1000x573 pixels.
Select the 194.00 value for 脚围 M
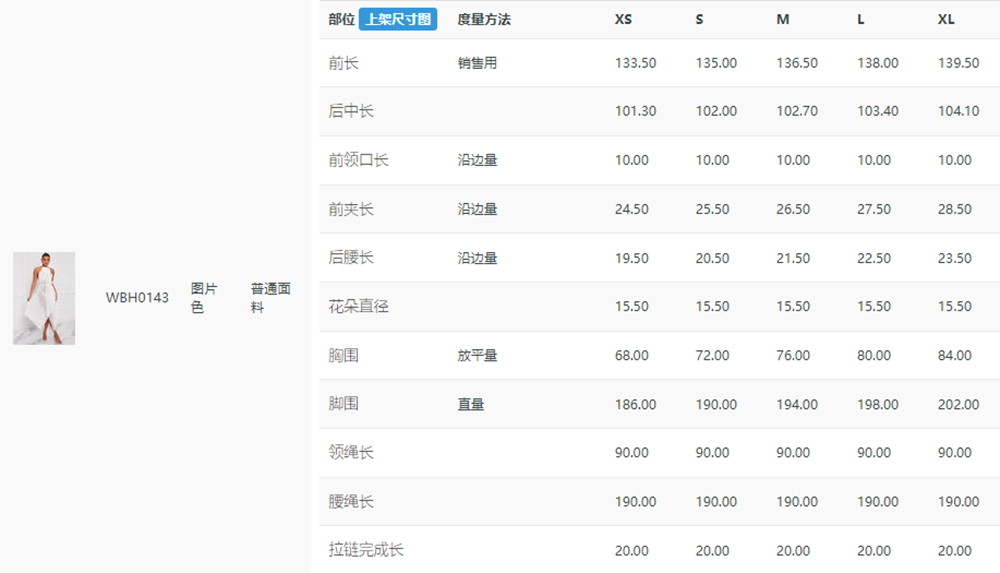click(797, 405)
